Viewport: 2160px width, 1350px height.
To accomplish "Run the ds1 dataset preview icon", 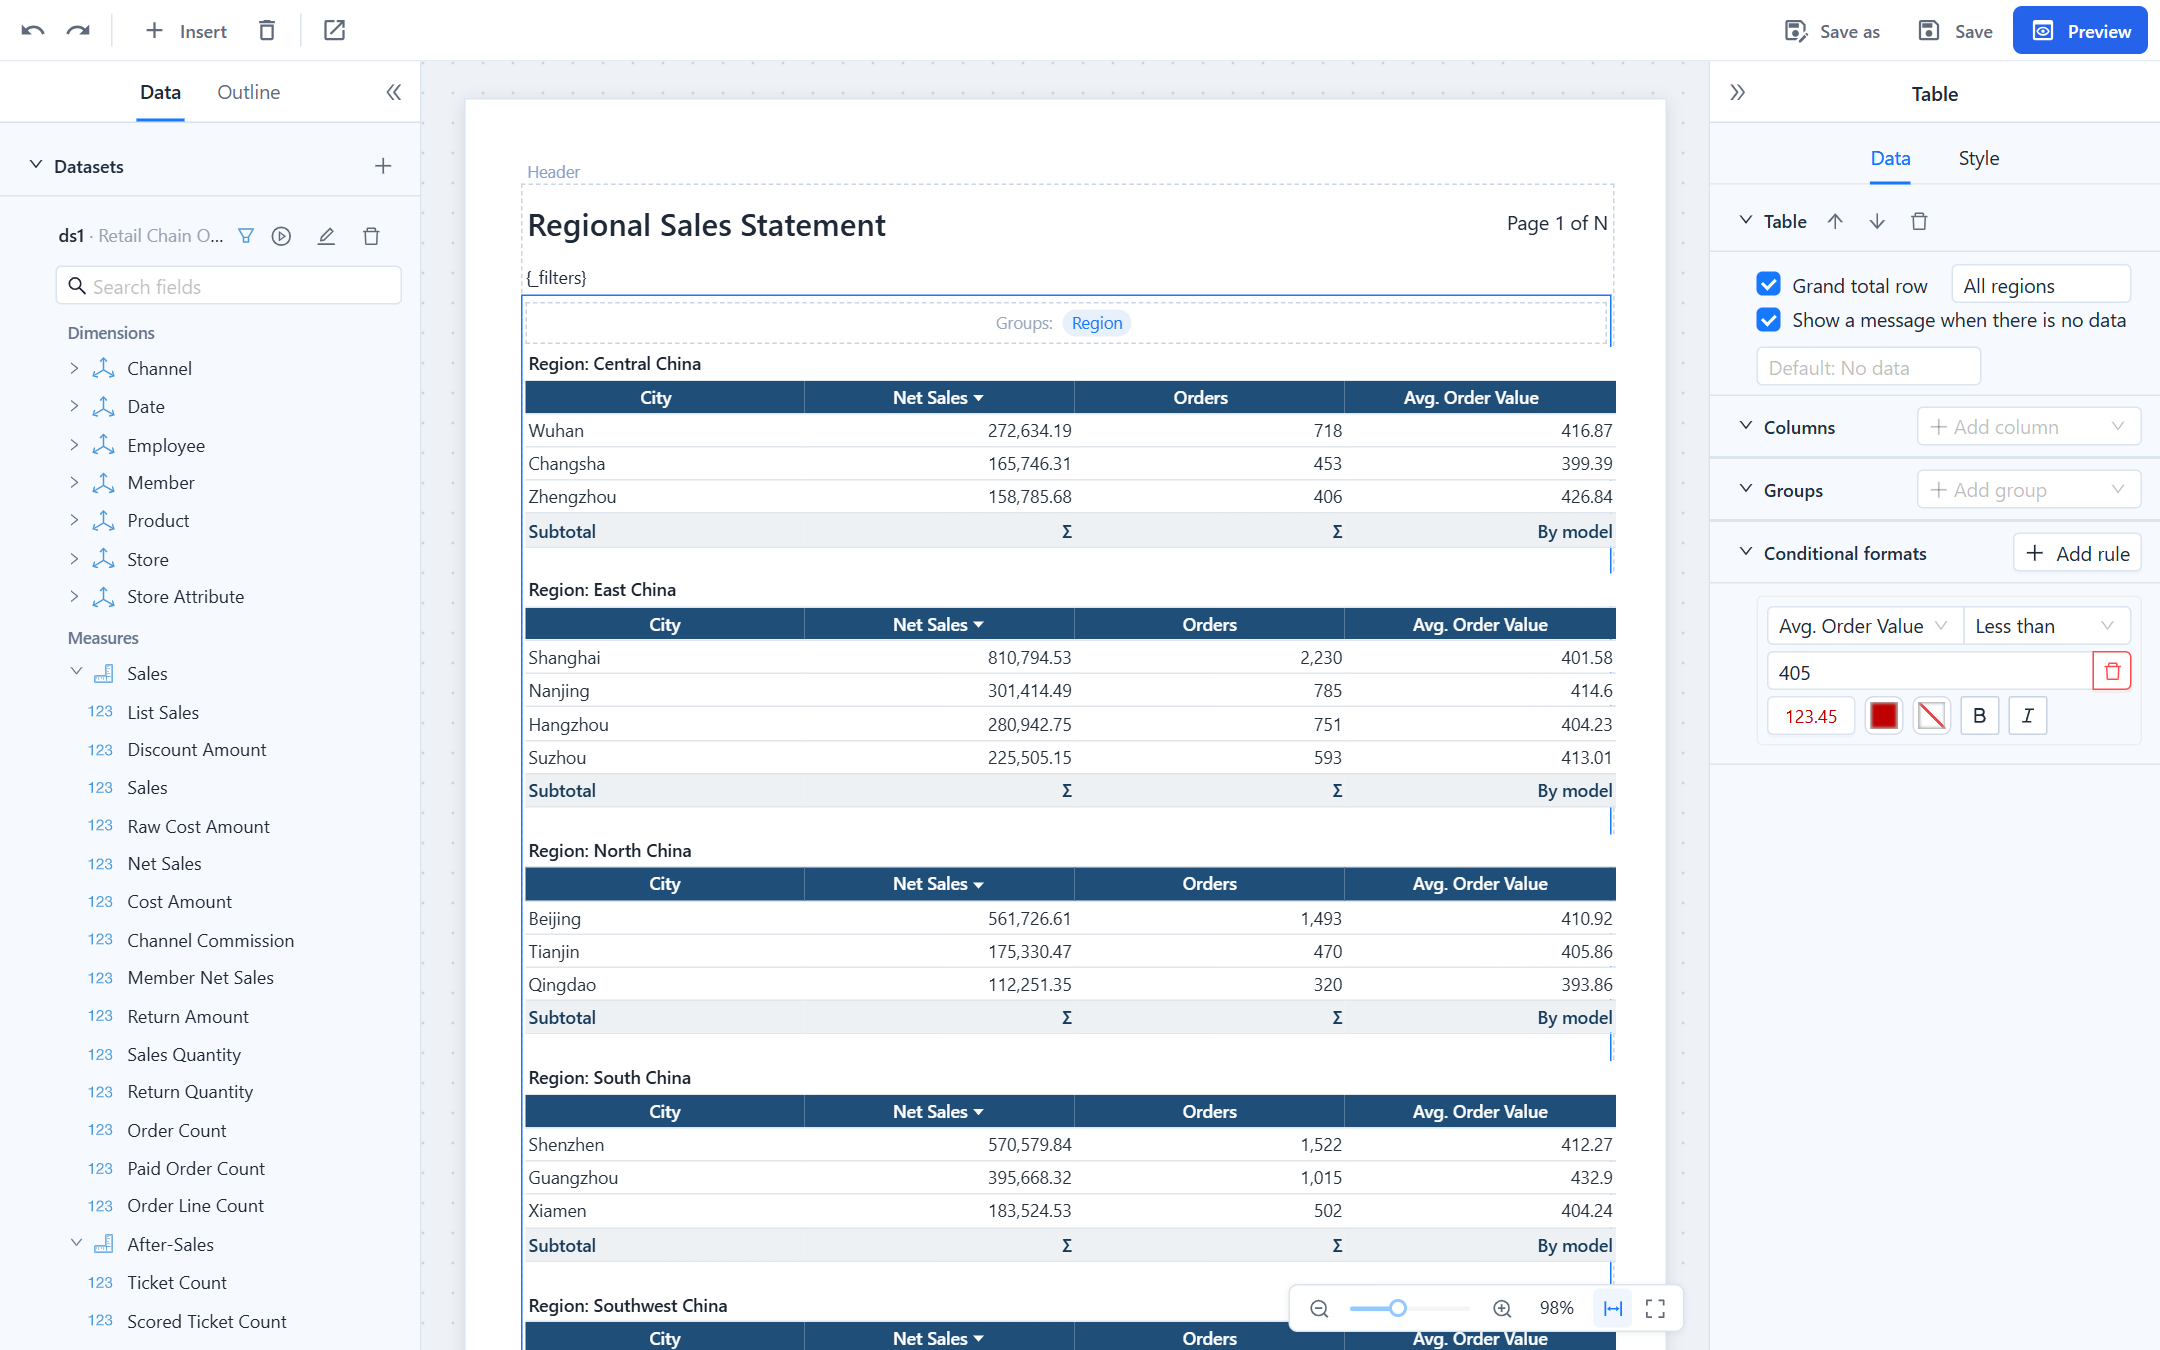I will click(x=282, y=236).
